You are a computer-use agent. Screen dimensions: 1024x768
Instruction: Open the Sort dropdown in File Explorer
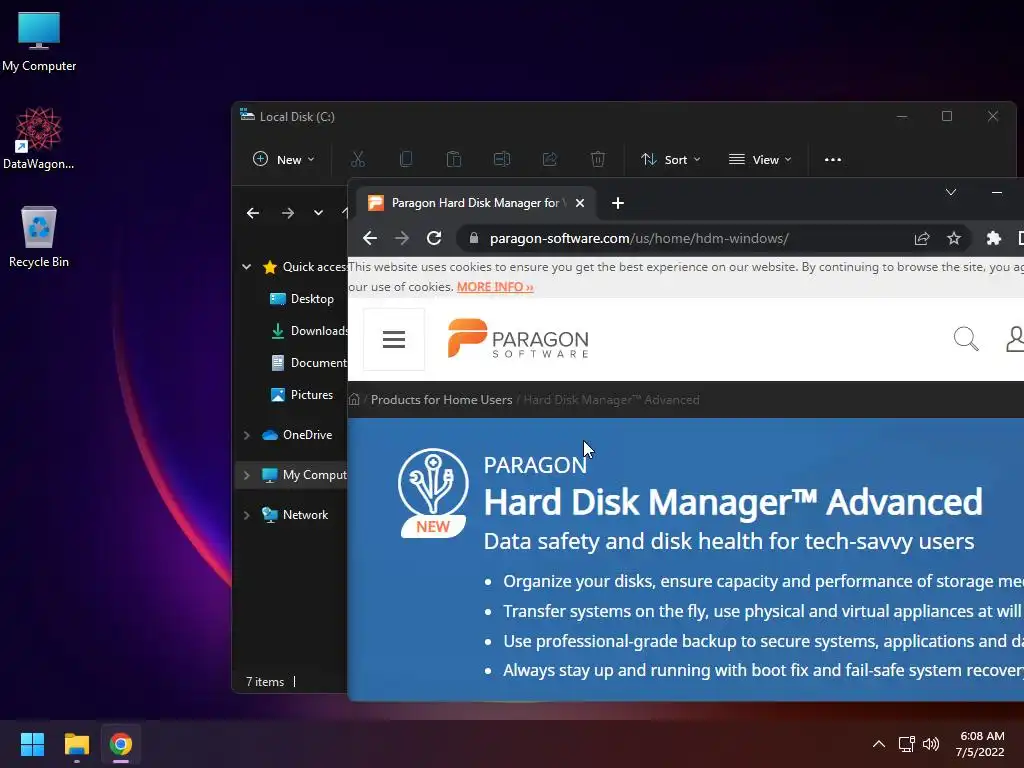[x=671, y=159]
